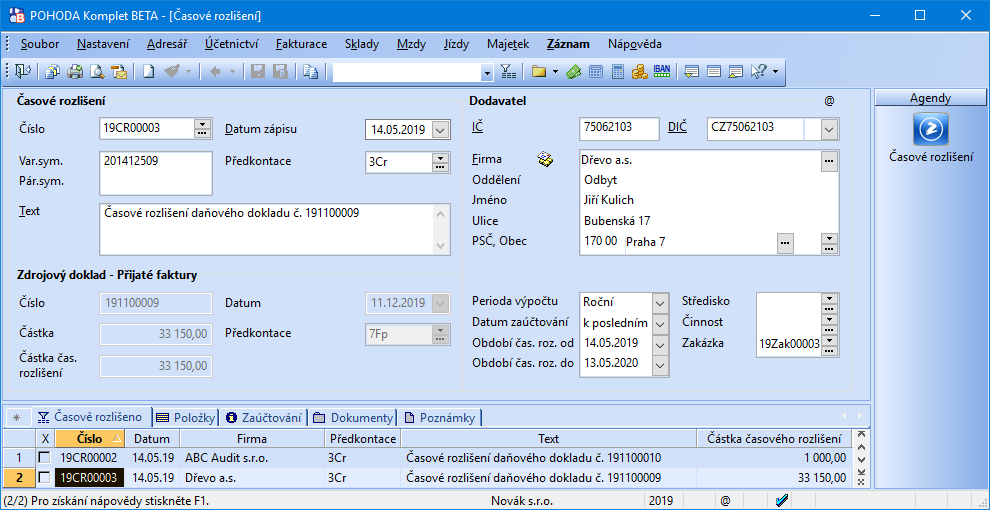This screenshot has height=510, width=990.
Task: Click the third panel icon before help pointer
Action: [735, 72]
